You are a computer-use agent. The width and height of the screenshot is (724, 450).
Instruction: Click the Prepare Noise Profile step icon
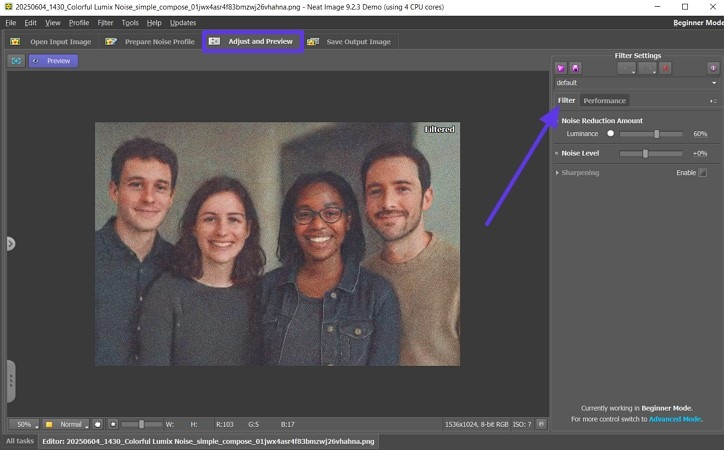pos(111,42)
